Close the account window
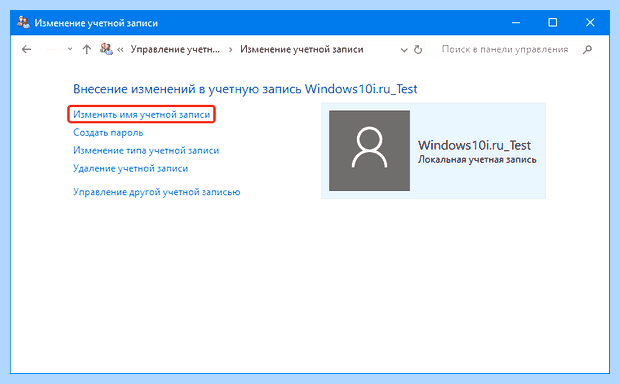This screenshot has height=384, width=620. click(590, 23)
